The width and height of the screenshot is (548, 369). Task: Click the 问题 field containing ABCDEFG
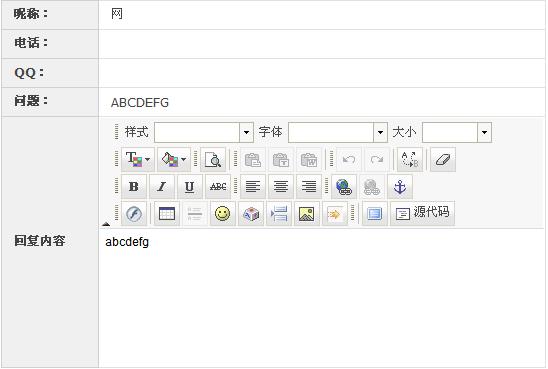click(x=322, y=102)
